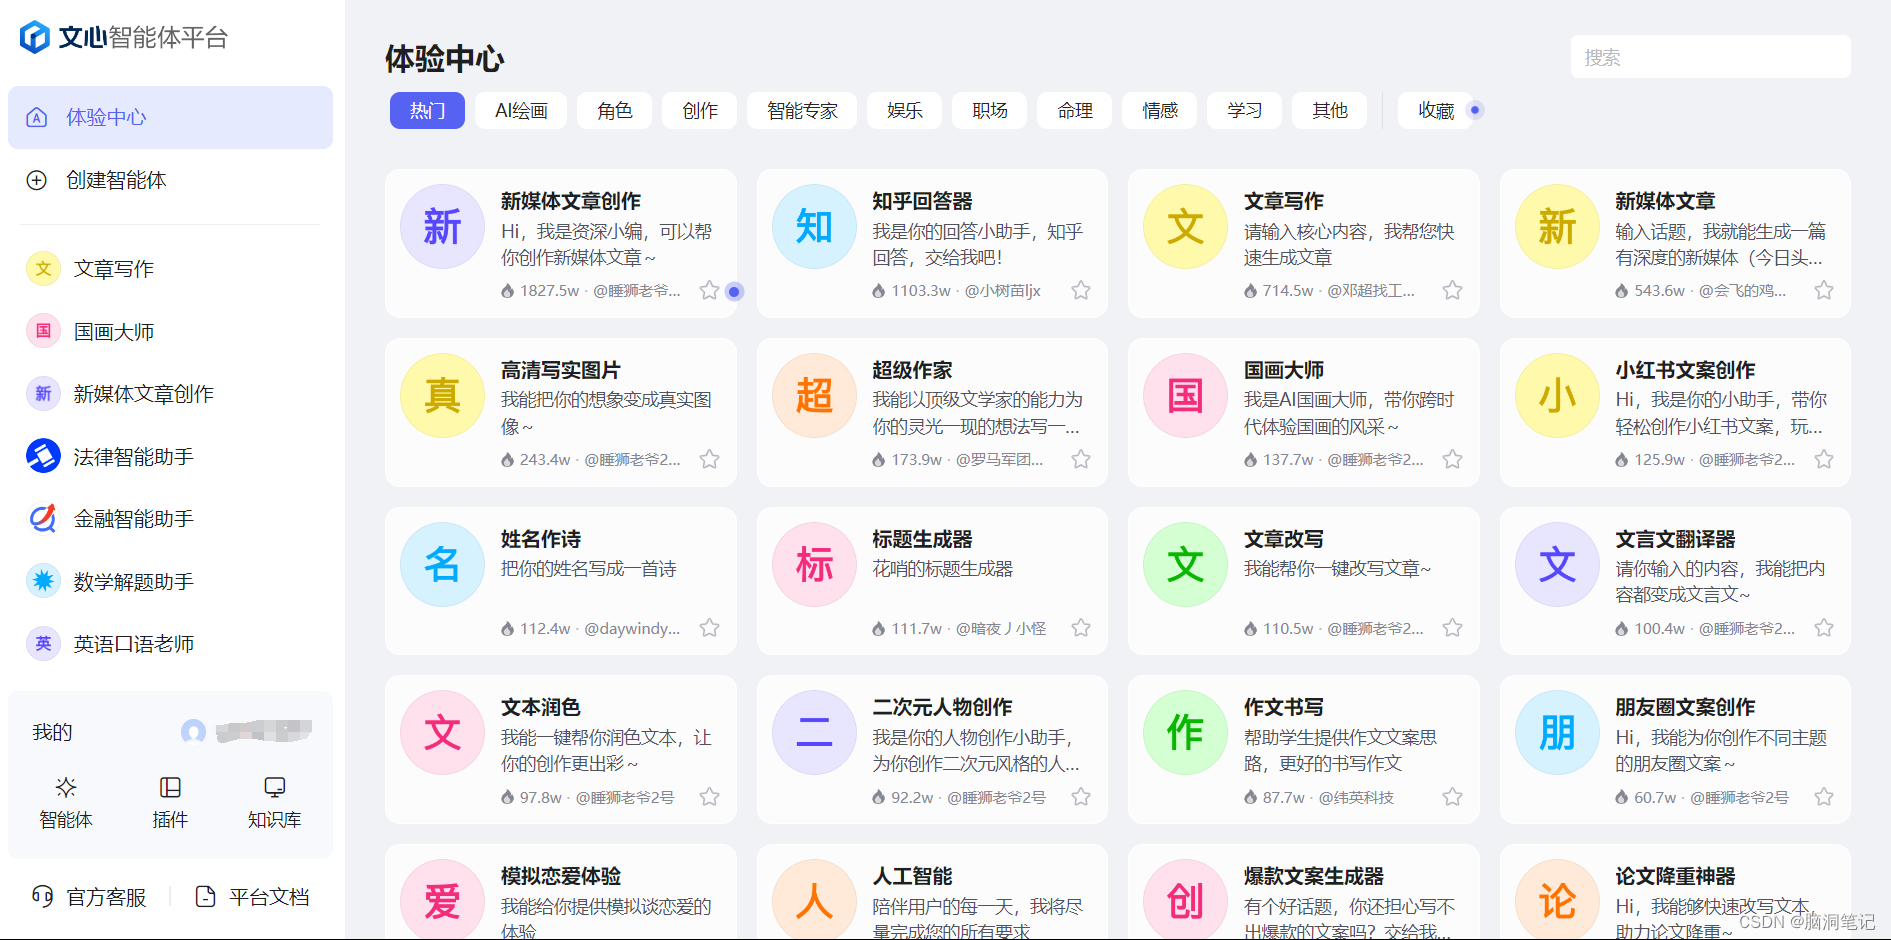Select the 智能专家 category tab
The height and width of the screenshot is (940, 1891).
click(x=802, y=111)
